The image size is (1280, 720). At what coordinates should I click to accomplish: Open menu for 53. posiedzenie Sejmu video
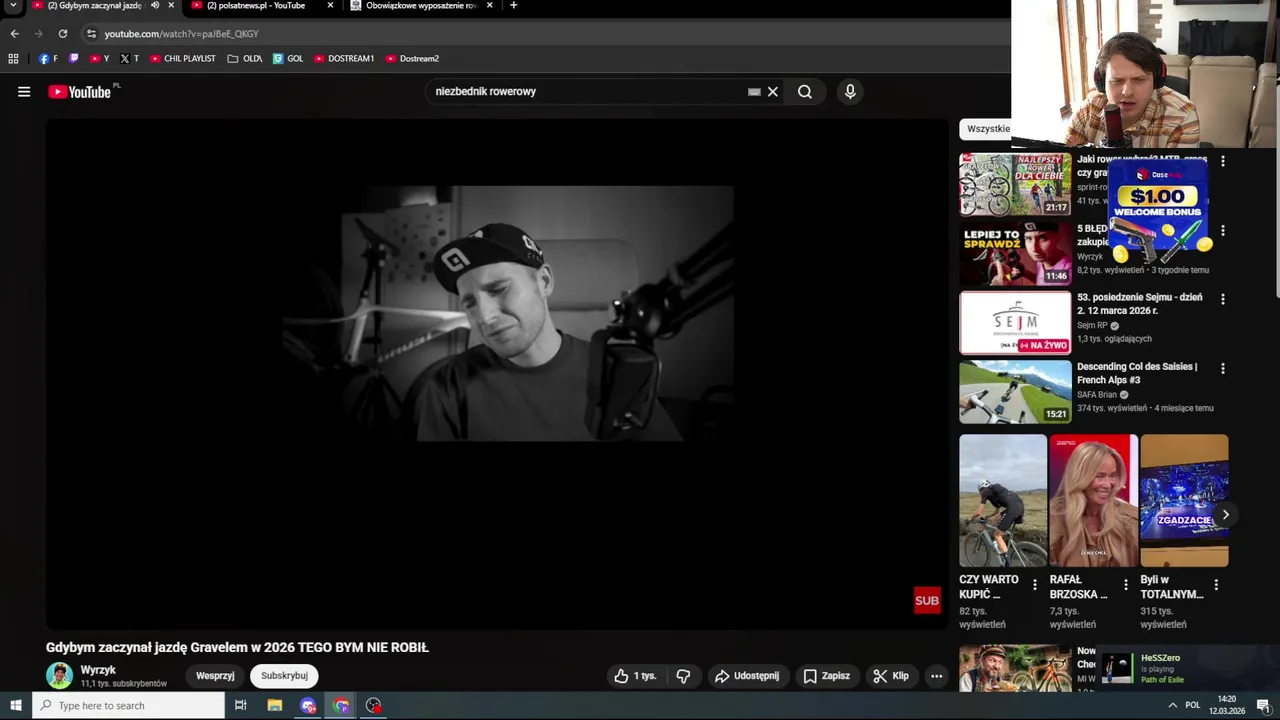point(1222,299)
